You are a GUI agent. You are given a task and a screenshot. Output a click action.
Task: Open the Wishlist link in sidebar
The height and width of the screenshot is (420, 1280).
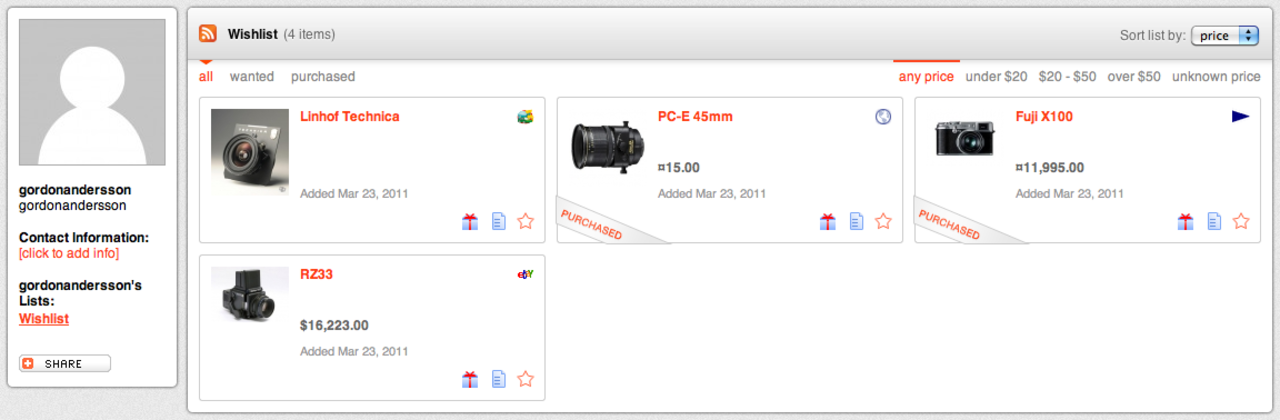[44, 319]
